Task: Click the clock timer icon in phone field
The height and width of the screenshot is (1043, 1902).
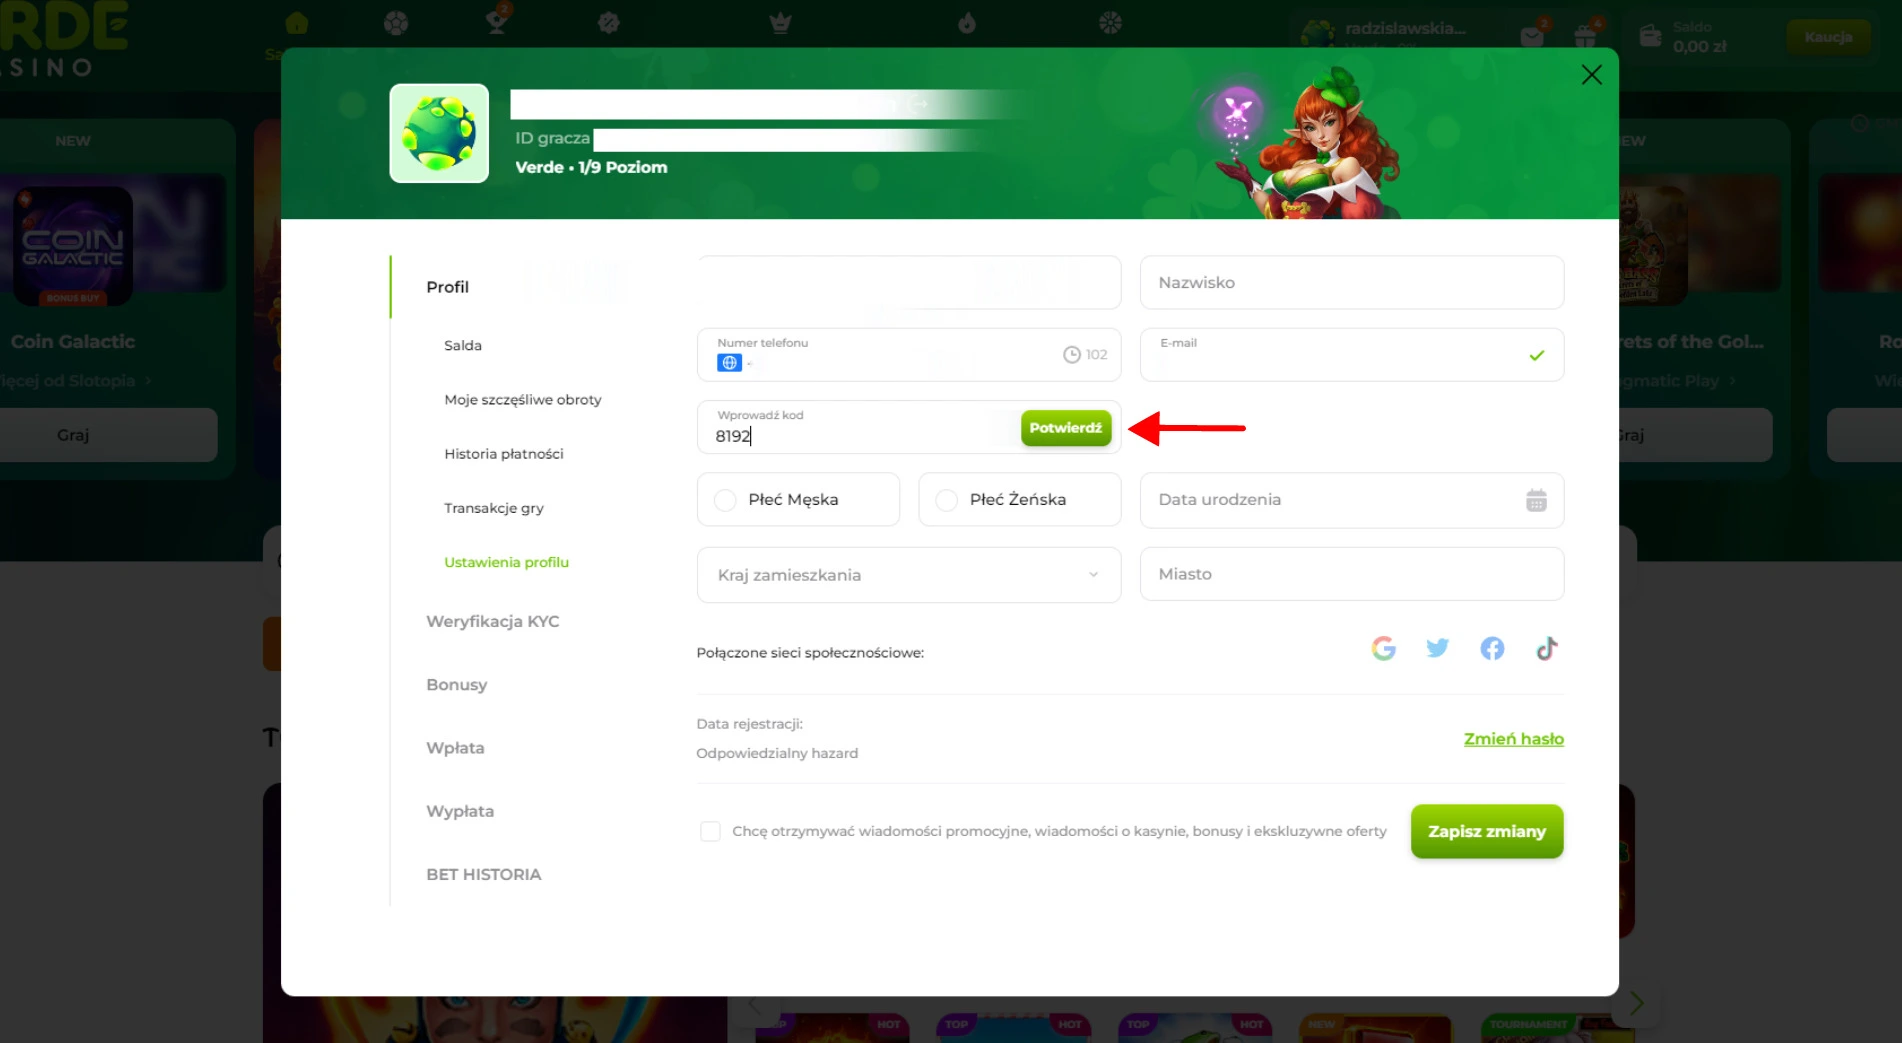Action: pos(1071,355)
